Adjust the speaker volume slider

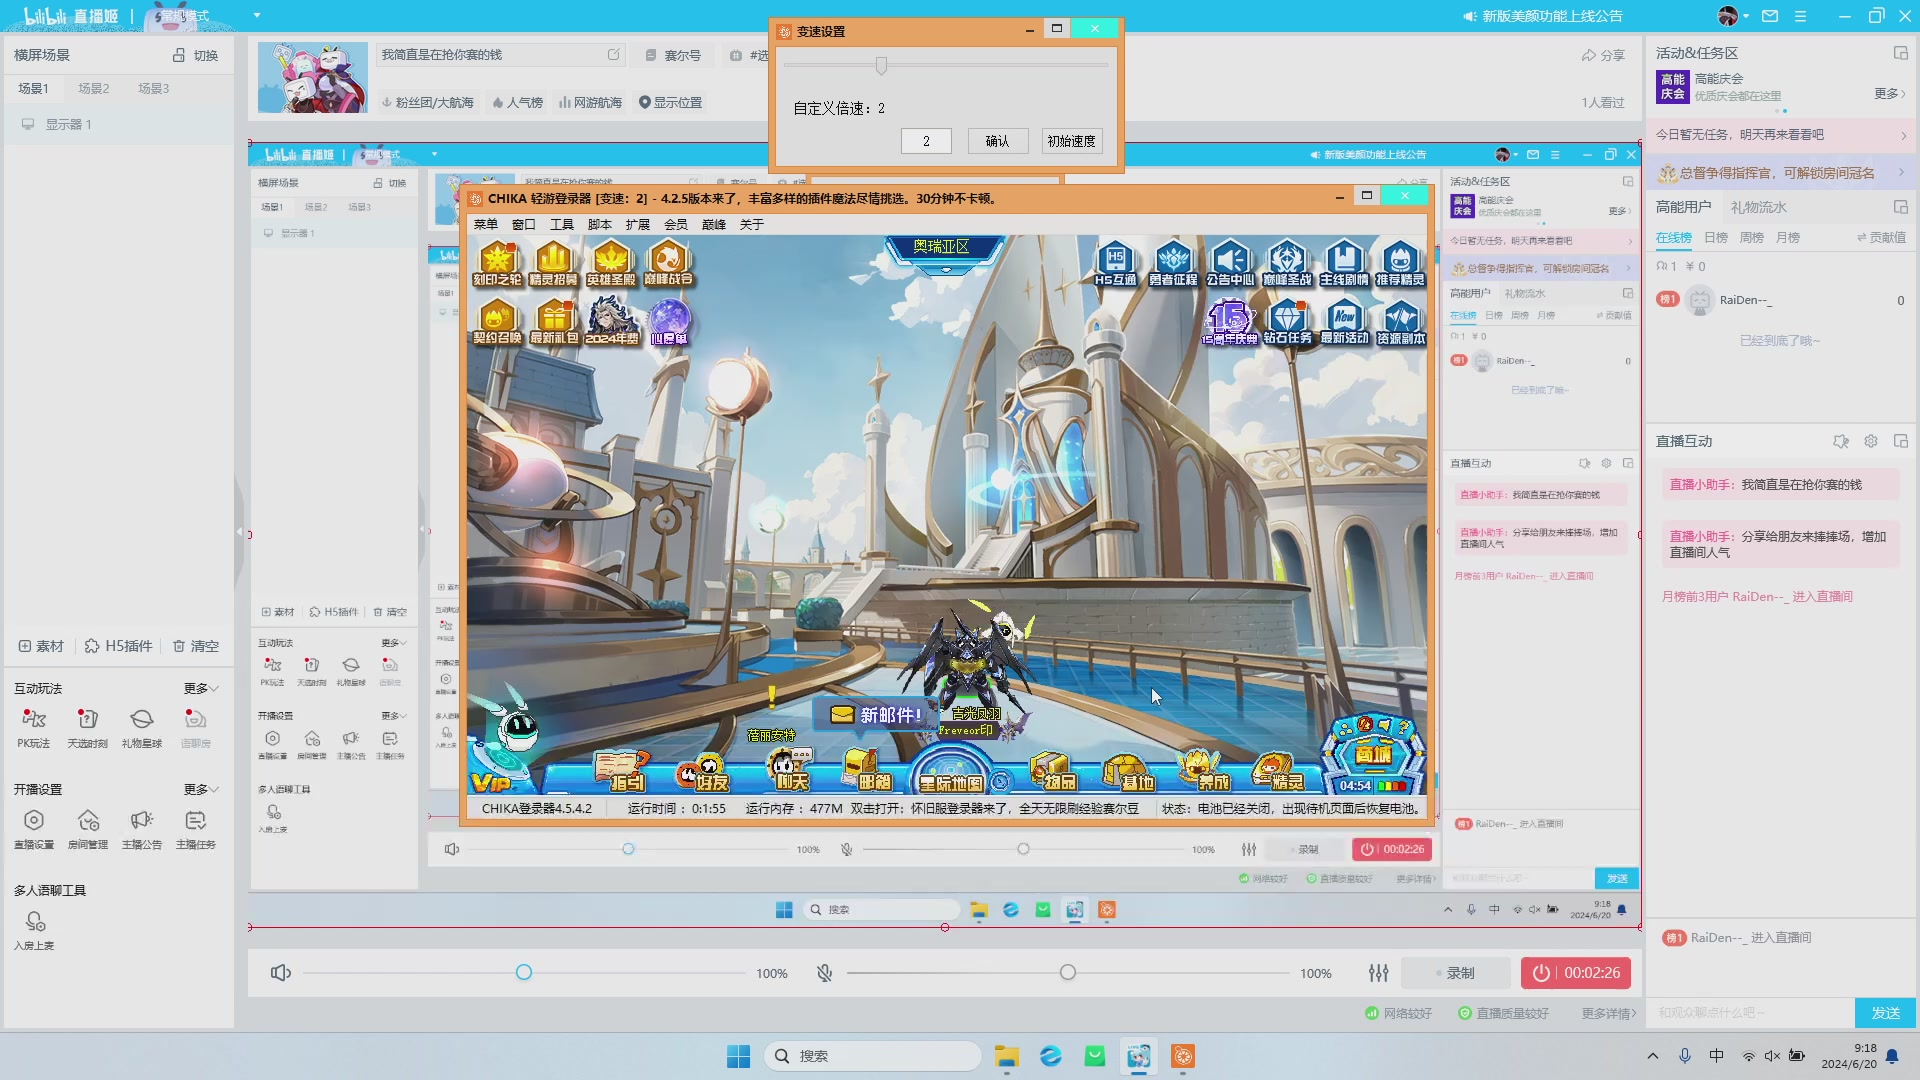pos(524,973)
